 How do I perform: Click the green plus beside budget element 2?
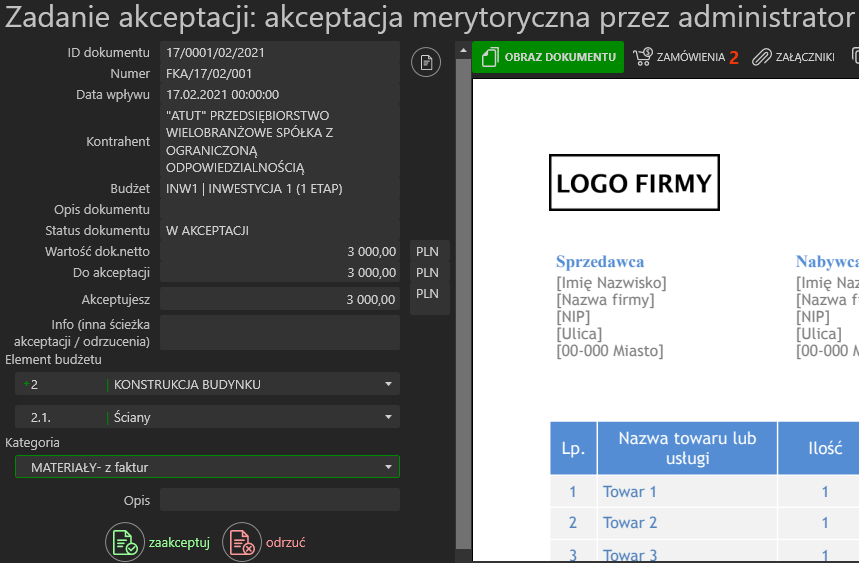26,384
